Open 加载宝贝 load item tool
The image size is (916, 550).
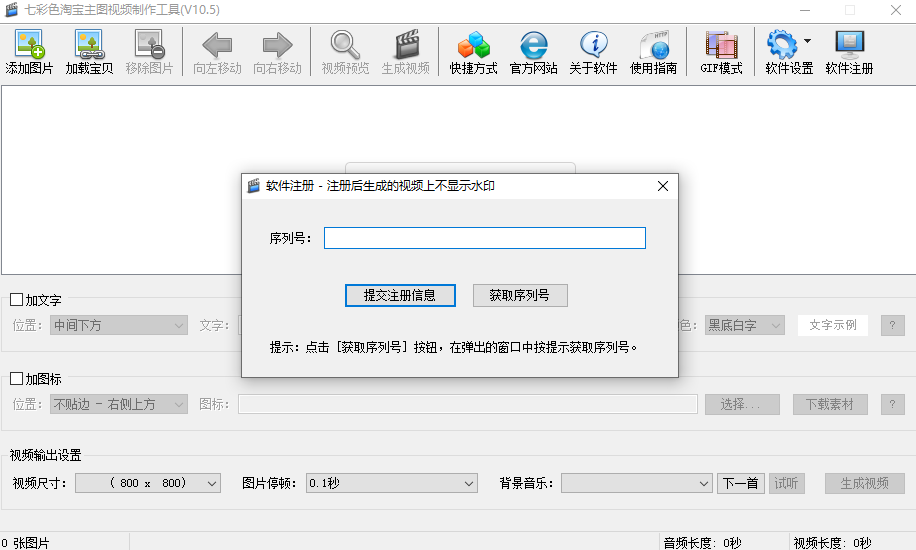(x=89, y=51)
